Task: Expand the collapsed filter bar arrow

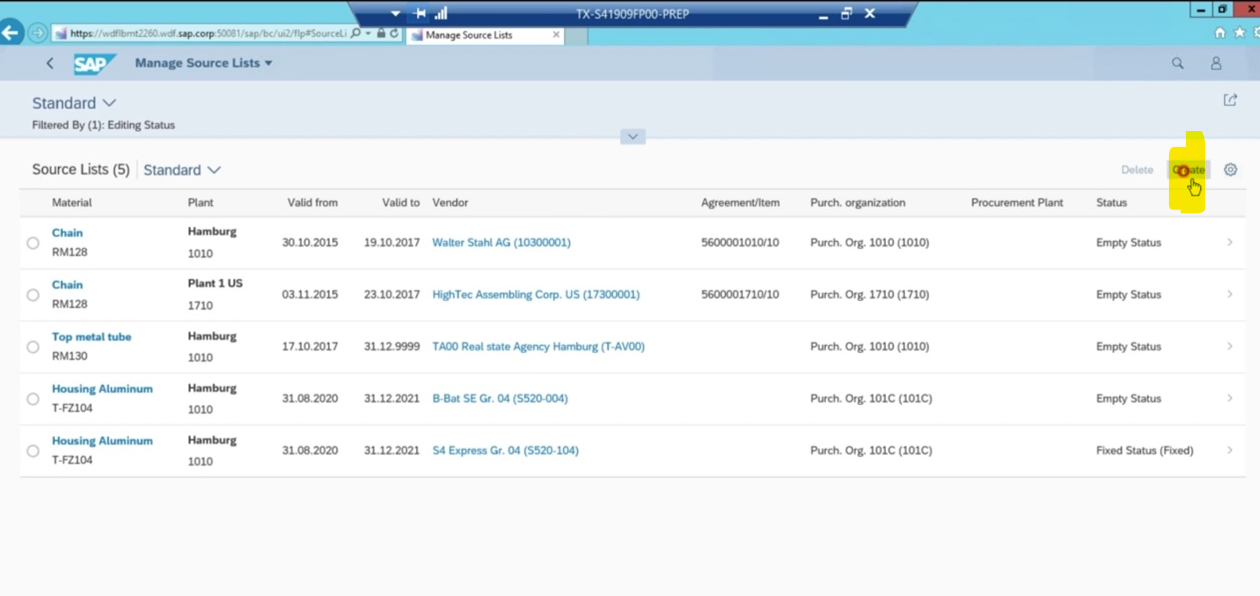Action: tap(632, 137)
